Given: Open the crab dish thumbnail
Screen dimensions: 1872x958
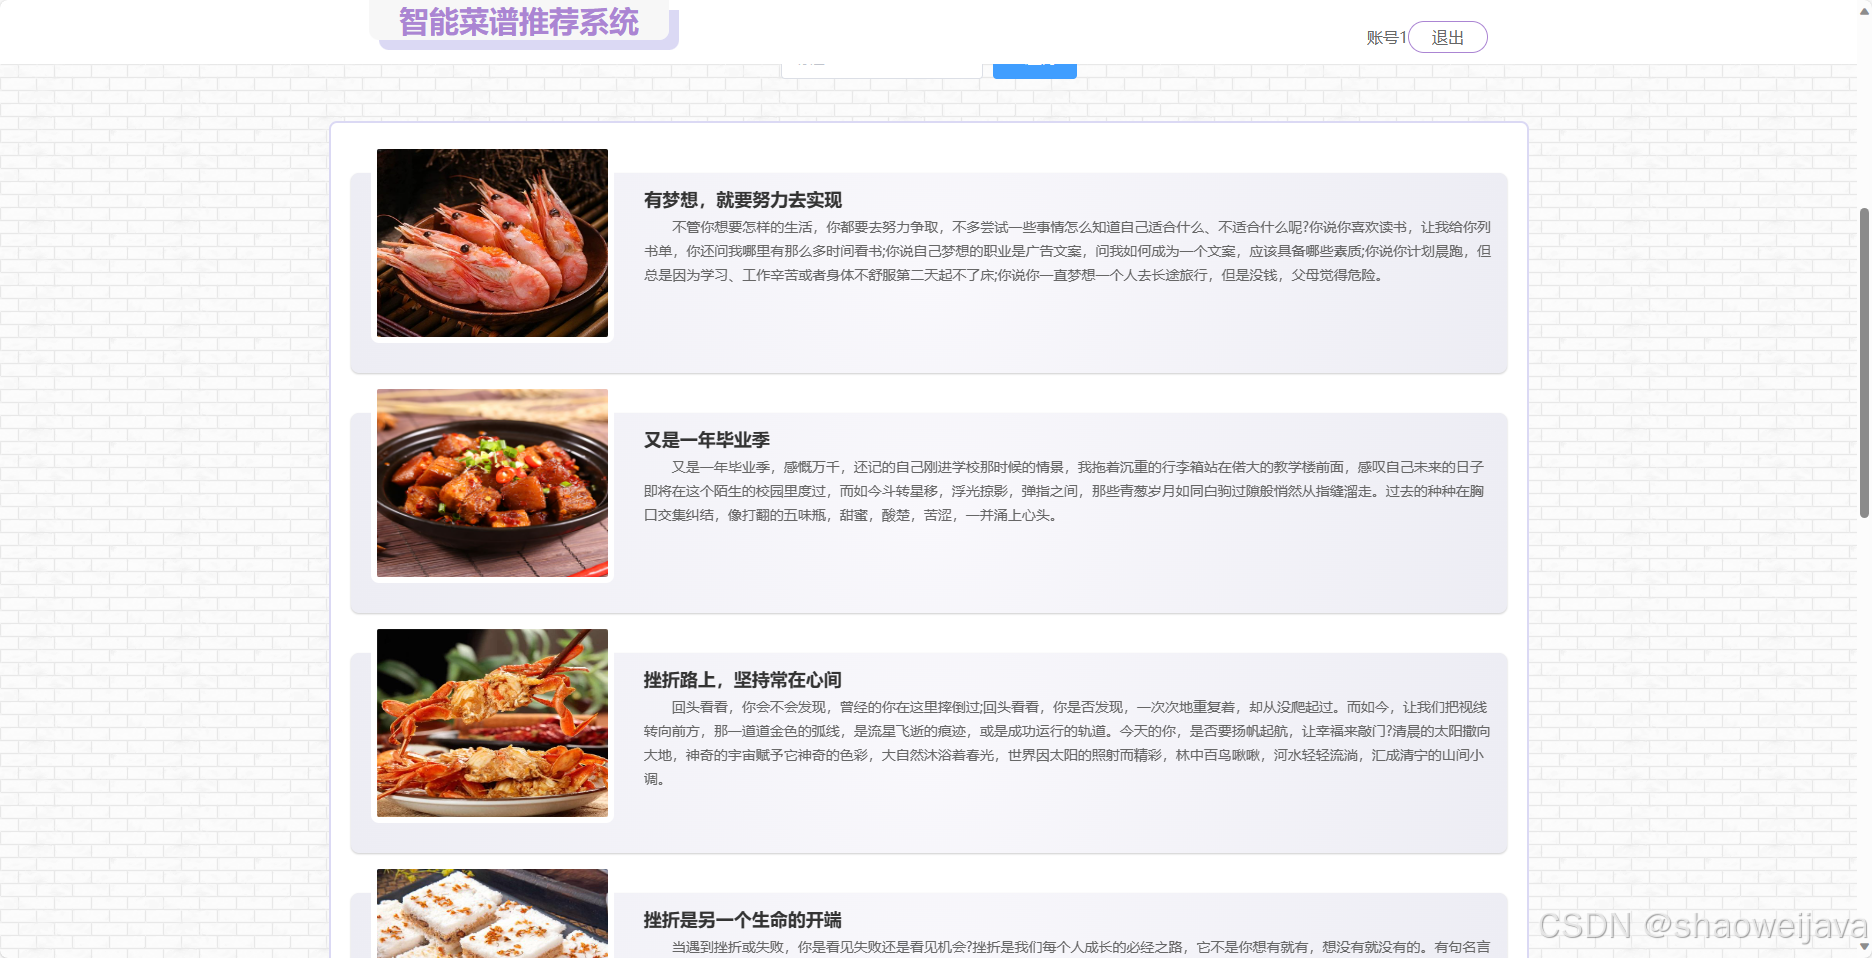Looking at the screenshot, I should [x=492, y=723].
